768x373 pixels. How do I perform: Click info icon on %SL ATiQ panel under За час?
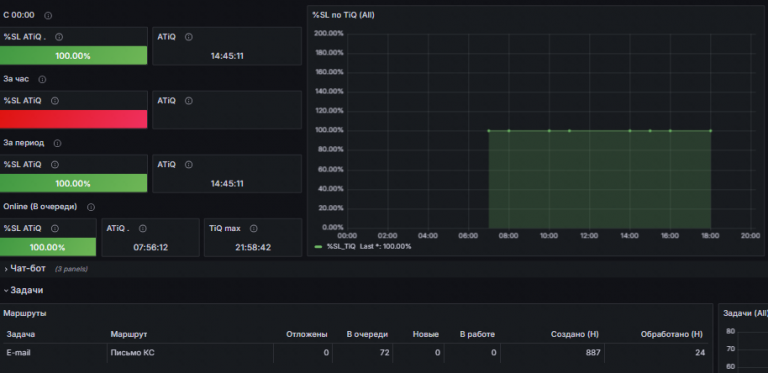[55, 101]
